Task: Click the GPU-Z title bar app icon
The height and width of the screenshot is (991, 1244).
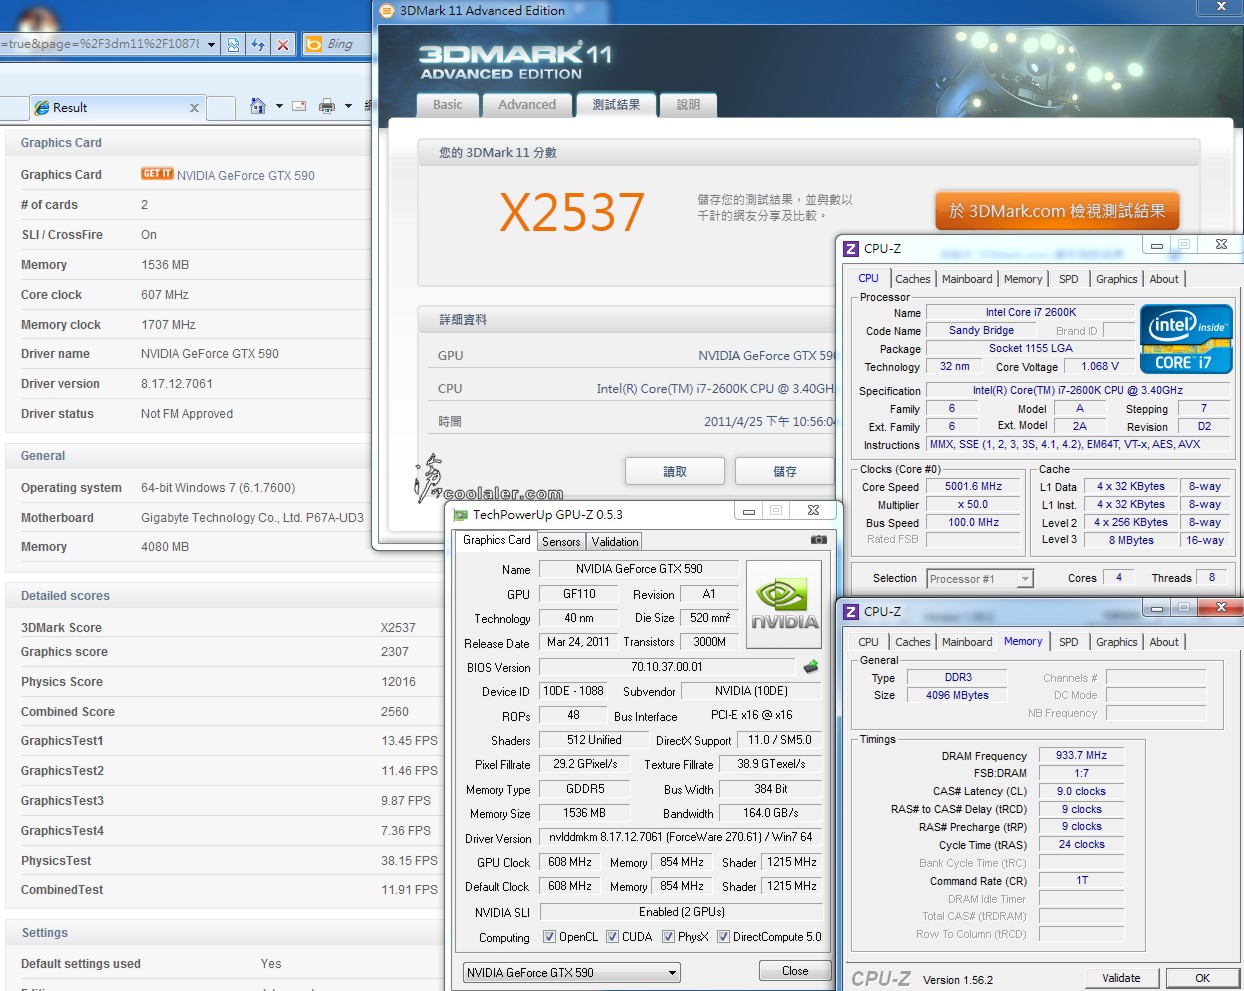Action: [460, 514]
